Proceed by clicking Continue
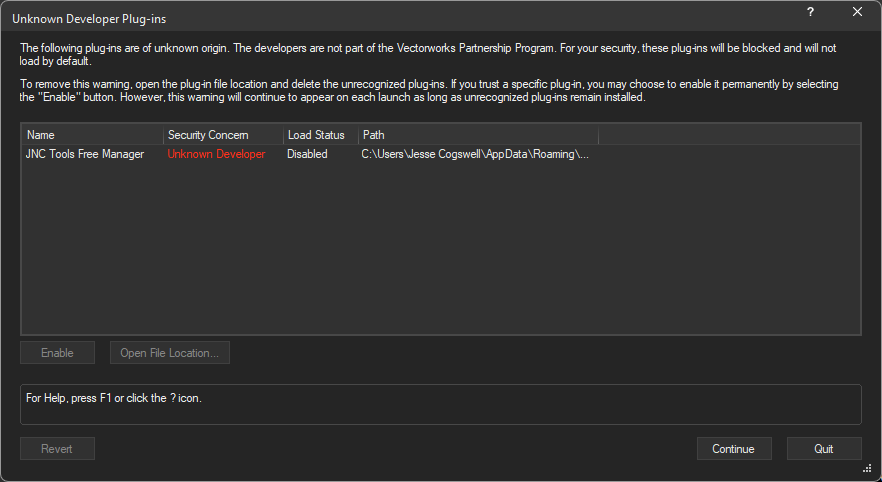 (733, 449)
